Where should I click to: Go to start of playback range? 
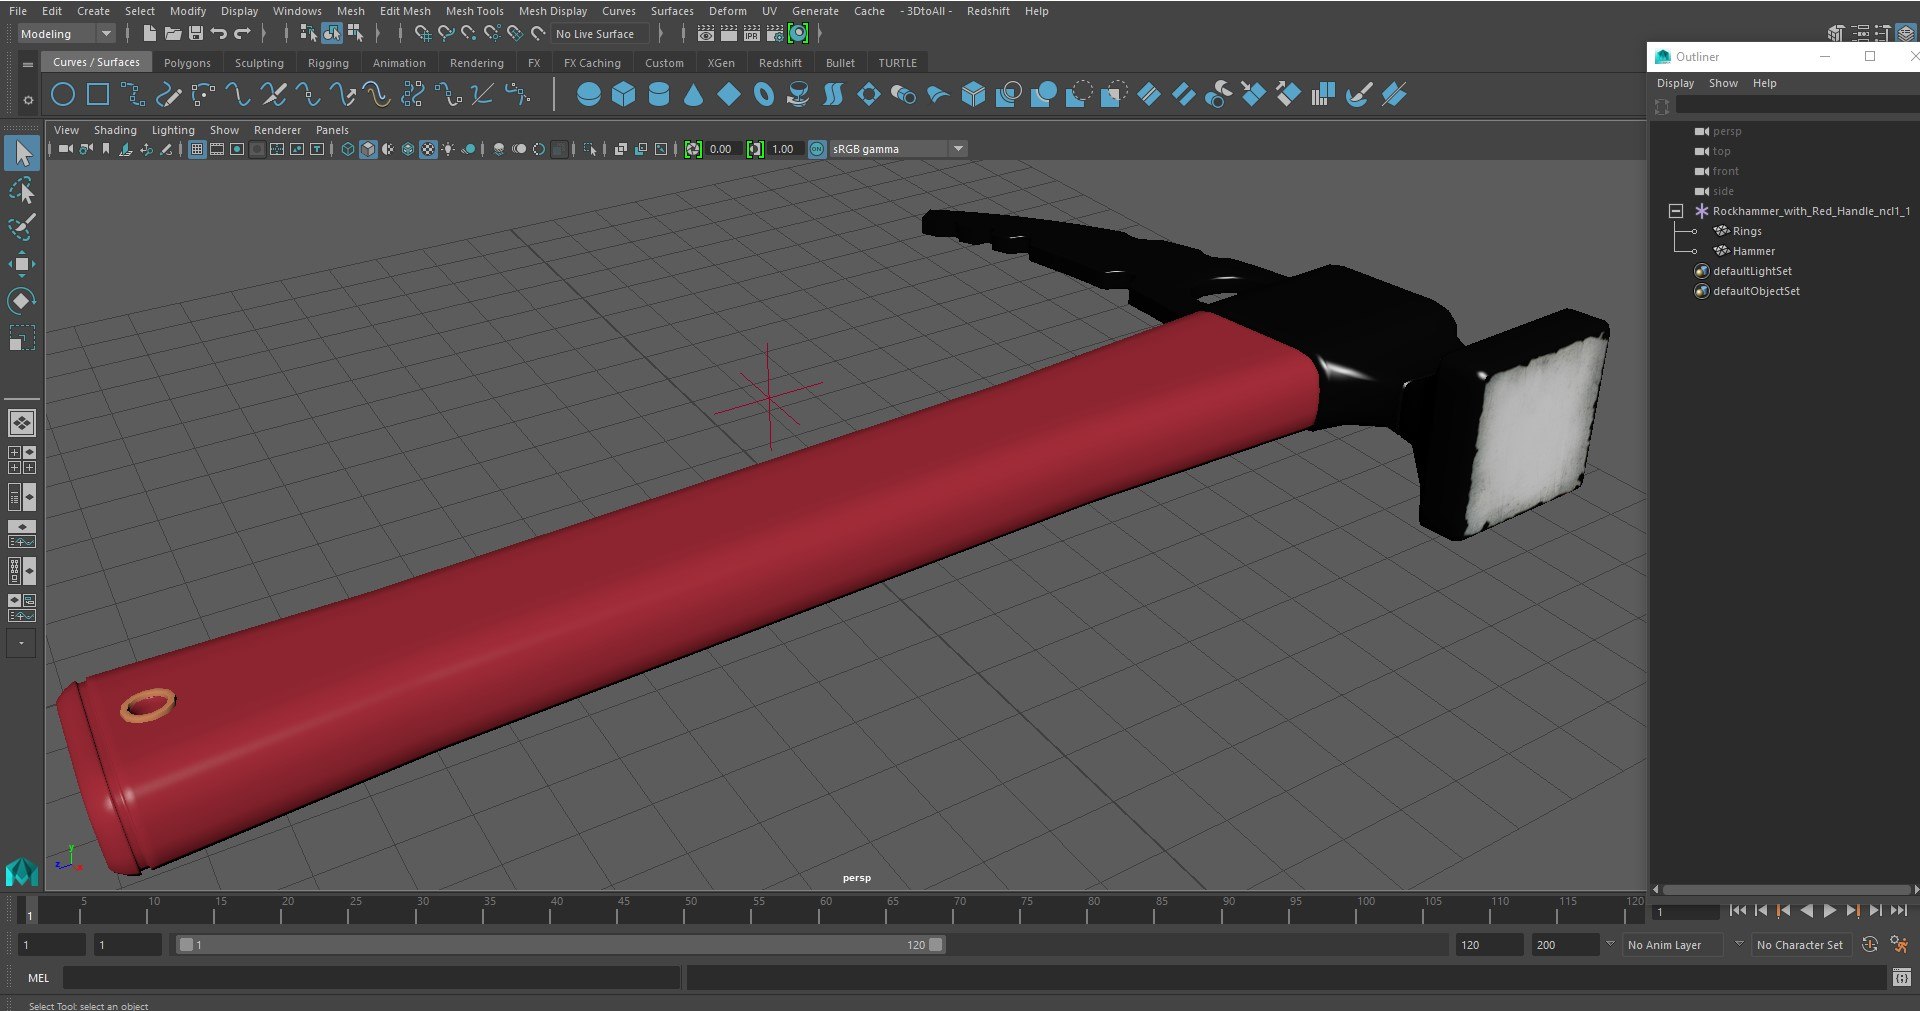tap(1738, 911)
